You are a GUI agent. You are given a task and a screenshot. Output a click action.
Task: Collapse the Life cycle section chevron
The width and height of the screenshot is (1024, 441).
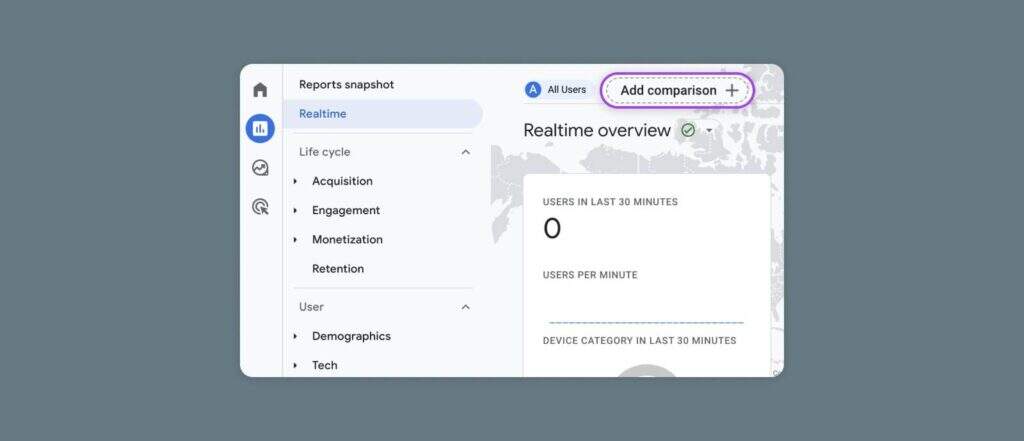(x=465, y=152)
